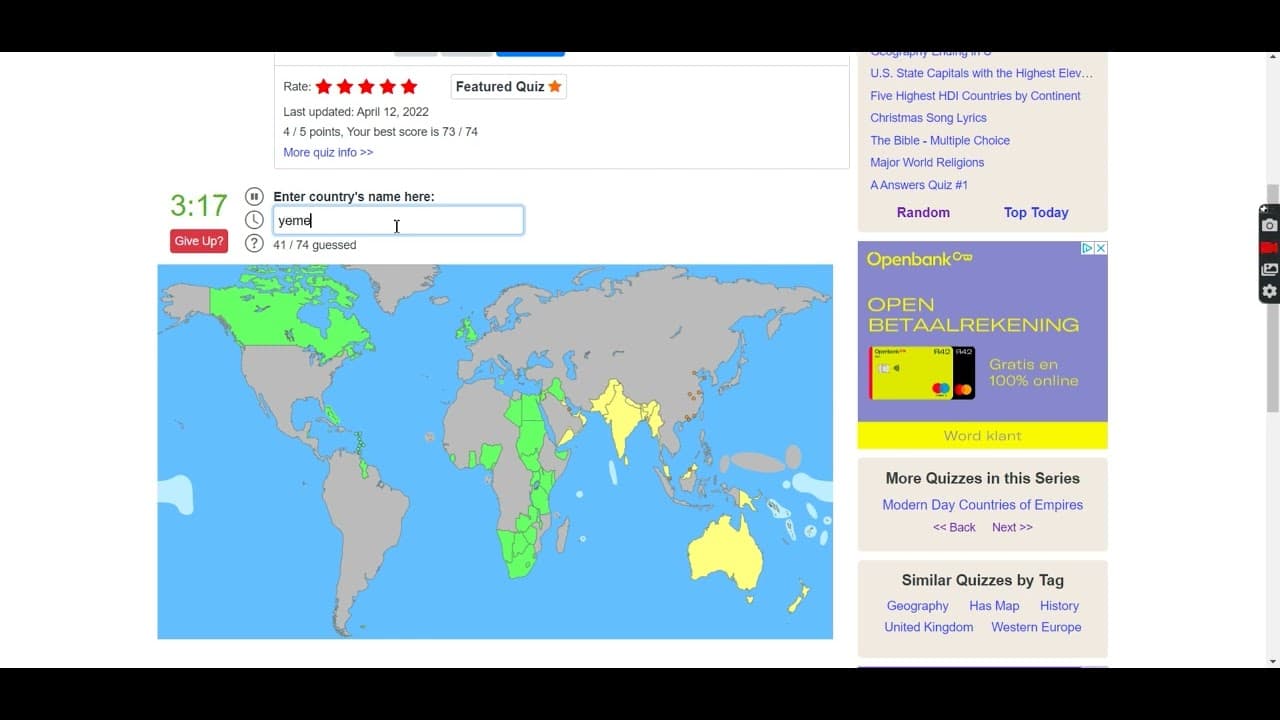Viewport: 1280px width, 720px height.
Task: Click the scrollbar down arrow
Action: coord(1272,661)
